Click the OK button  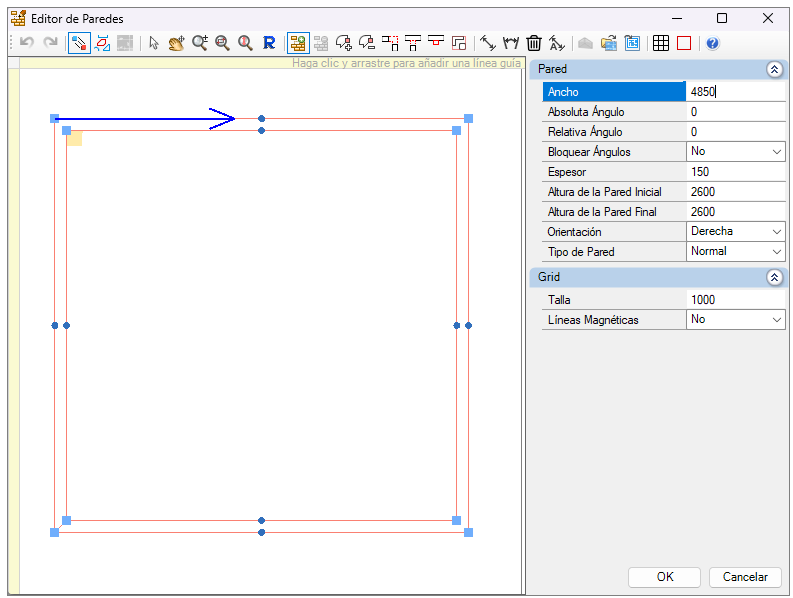point(665,577)
